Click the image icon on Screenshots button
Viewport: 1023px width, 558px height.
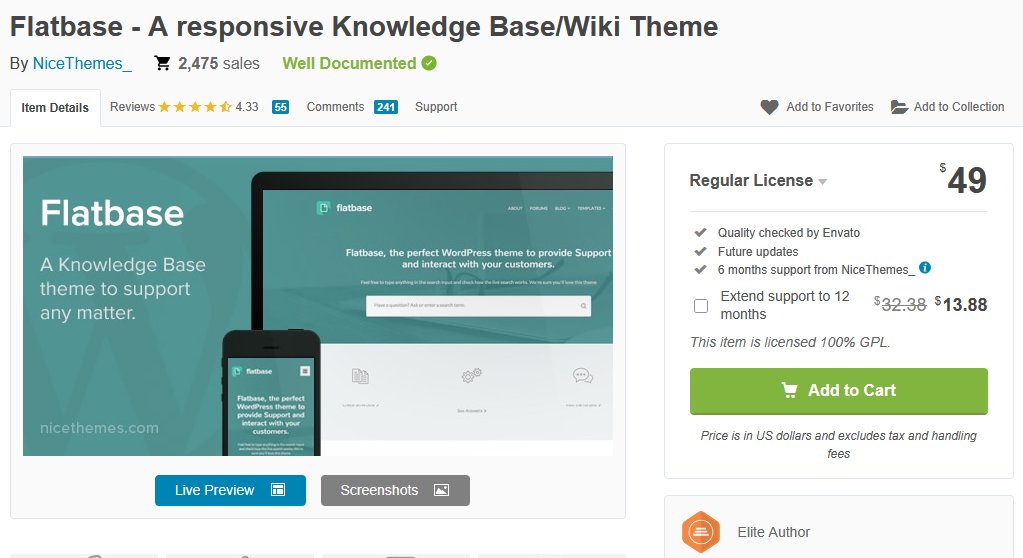point(442,490)
